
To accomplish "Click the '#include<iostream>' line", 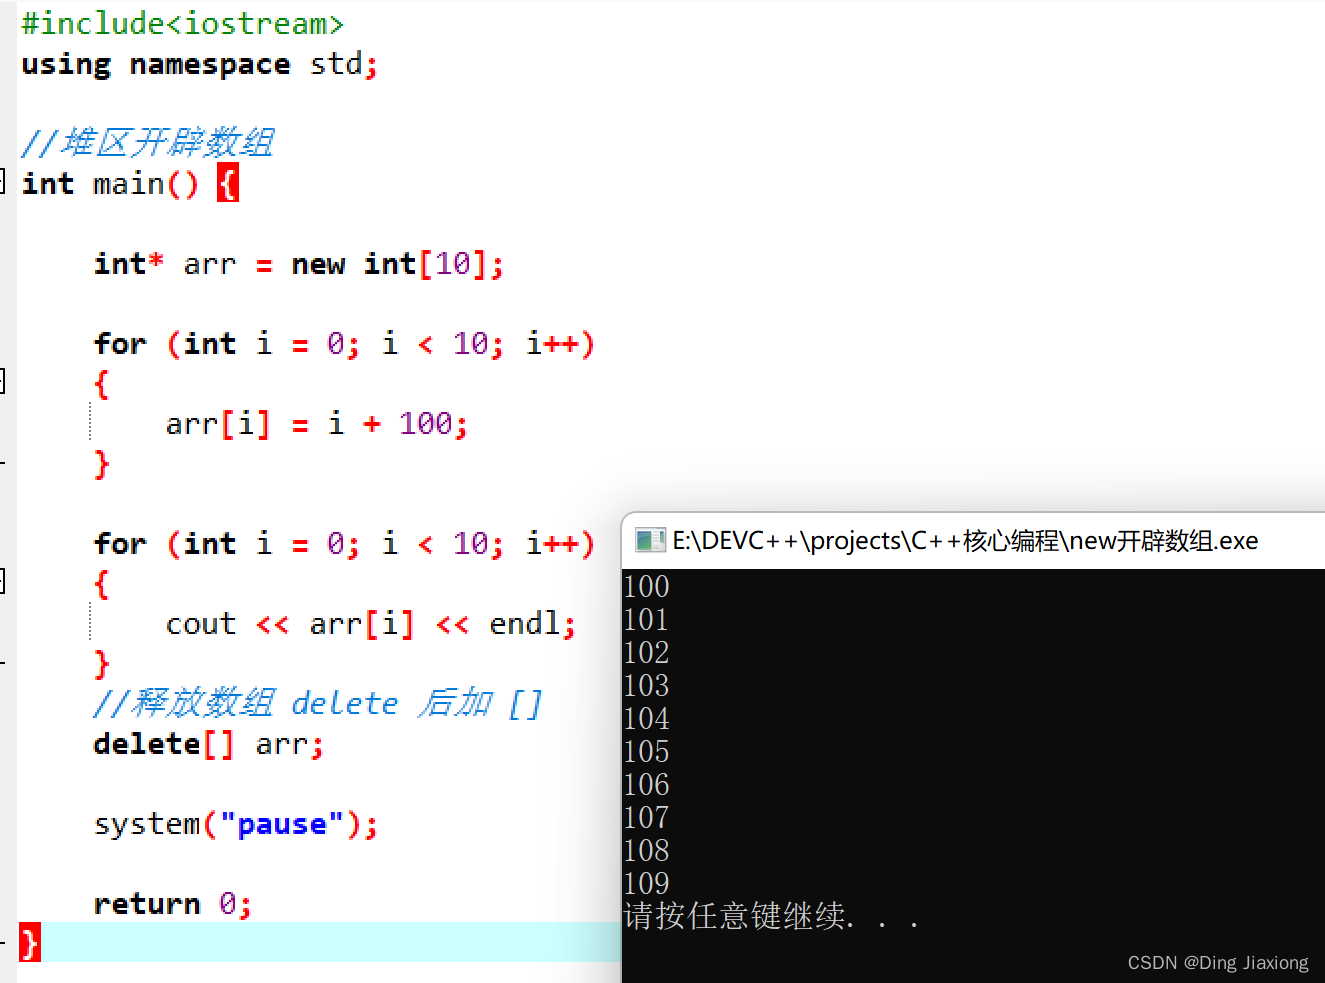I will pos(182,23).
